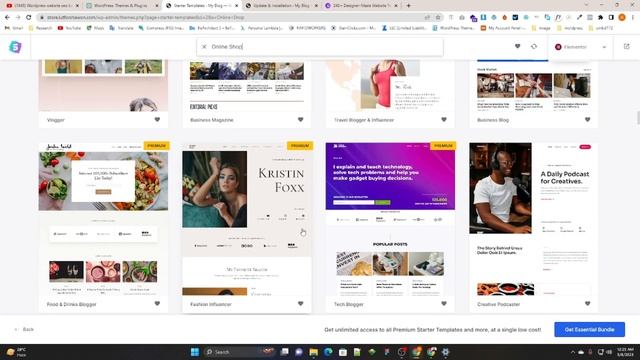Show hidden tray icons chevron
The image size is (640, 360).
(x=572, y=352)
